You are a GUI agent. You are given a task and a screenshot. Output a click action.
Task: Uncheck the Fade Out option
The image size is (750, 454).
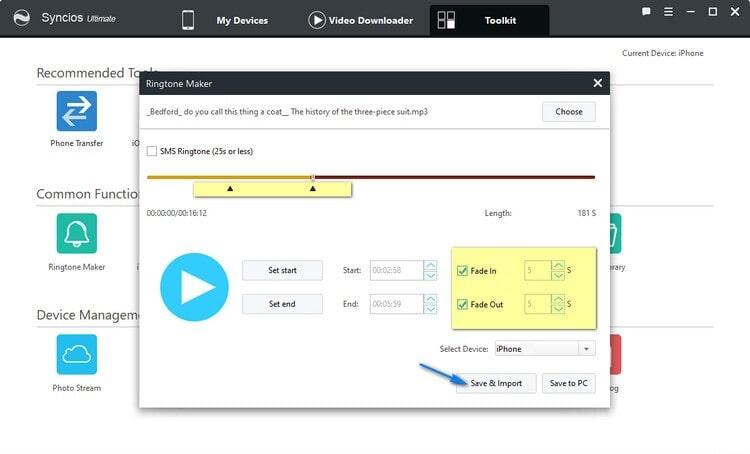(461, 304)
